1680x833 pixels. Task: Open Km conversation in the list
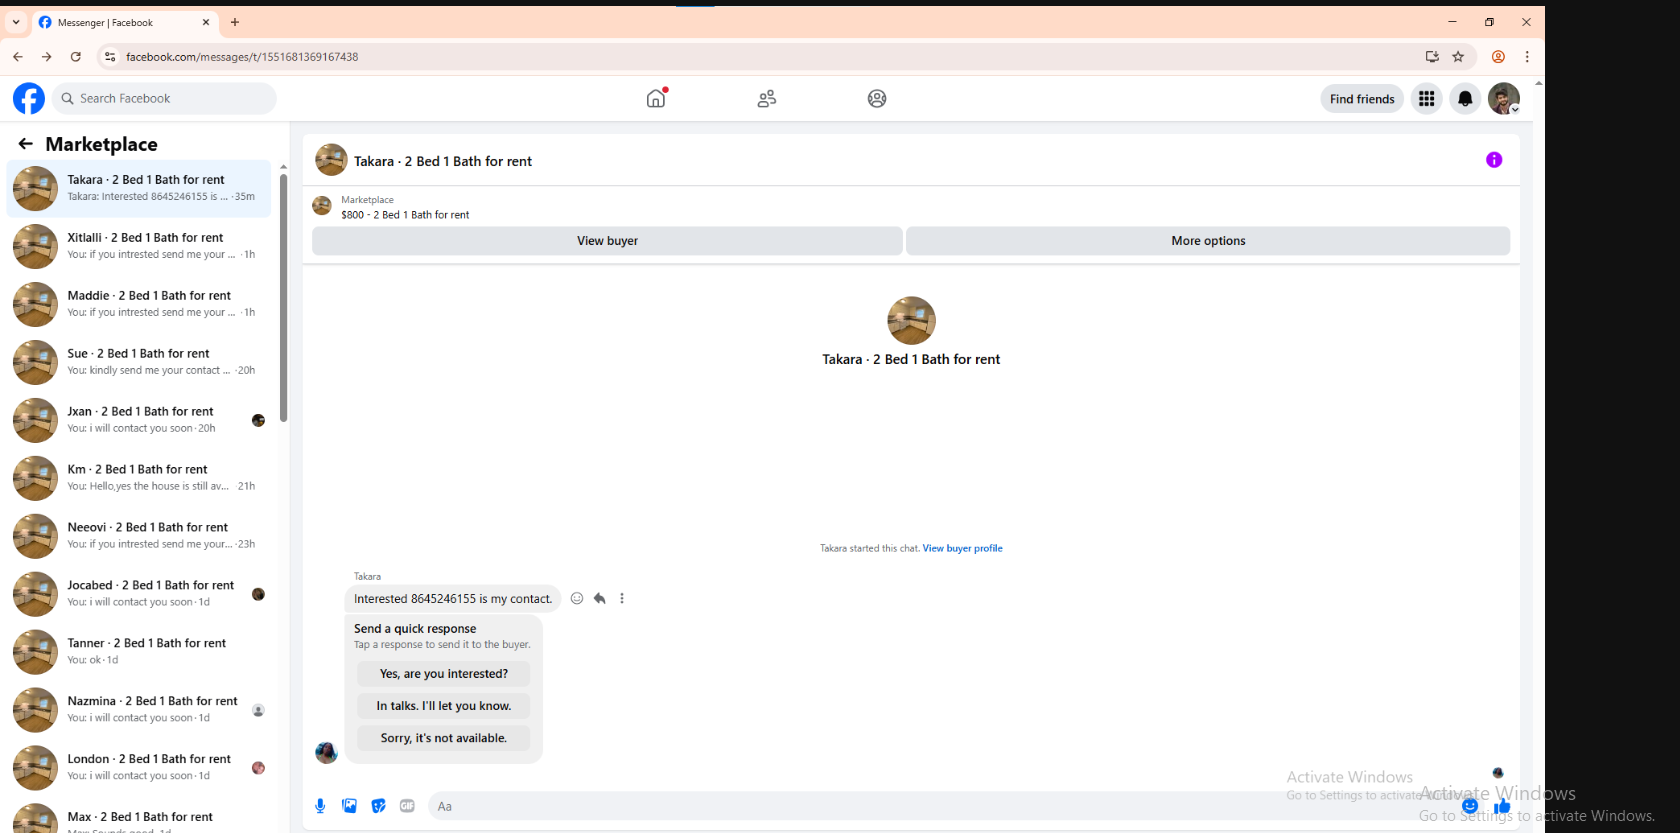(x=139, y=478)
